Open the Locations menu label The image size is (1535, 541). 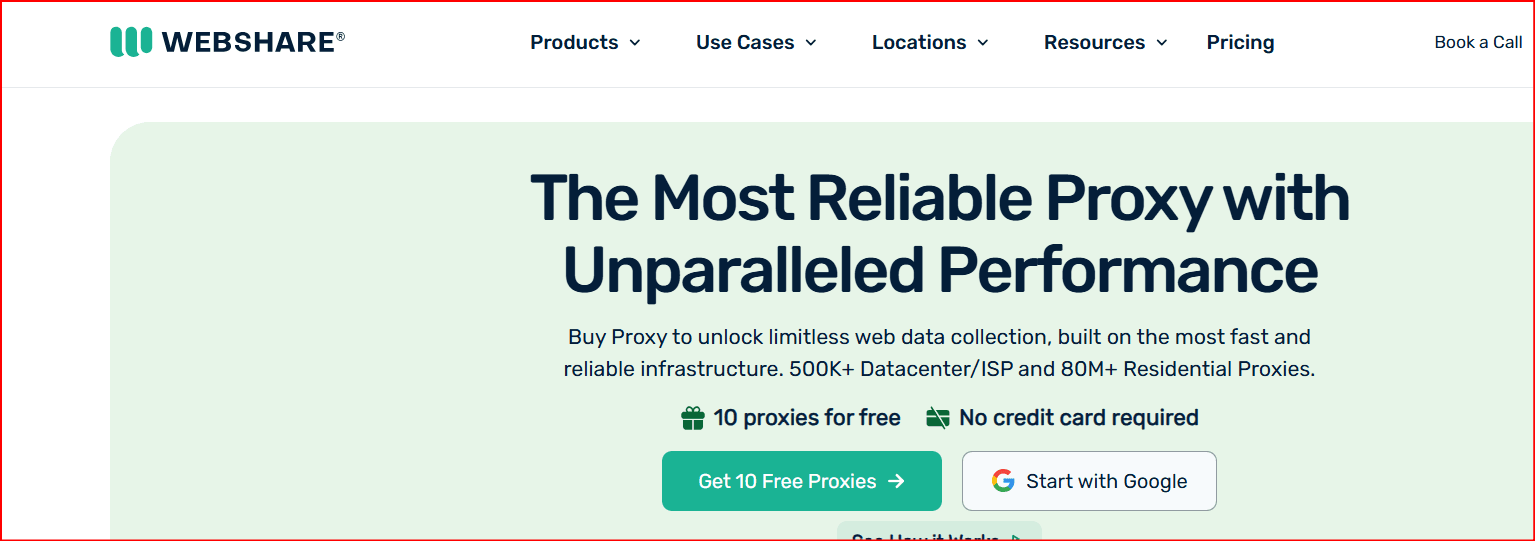click(919, 43)
